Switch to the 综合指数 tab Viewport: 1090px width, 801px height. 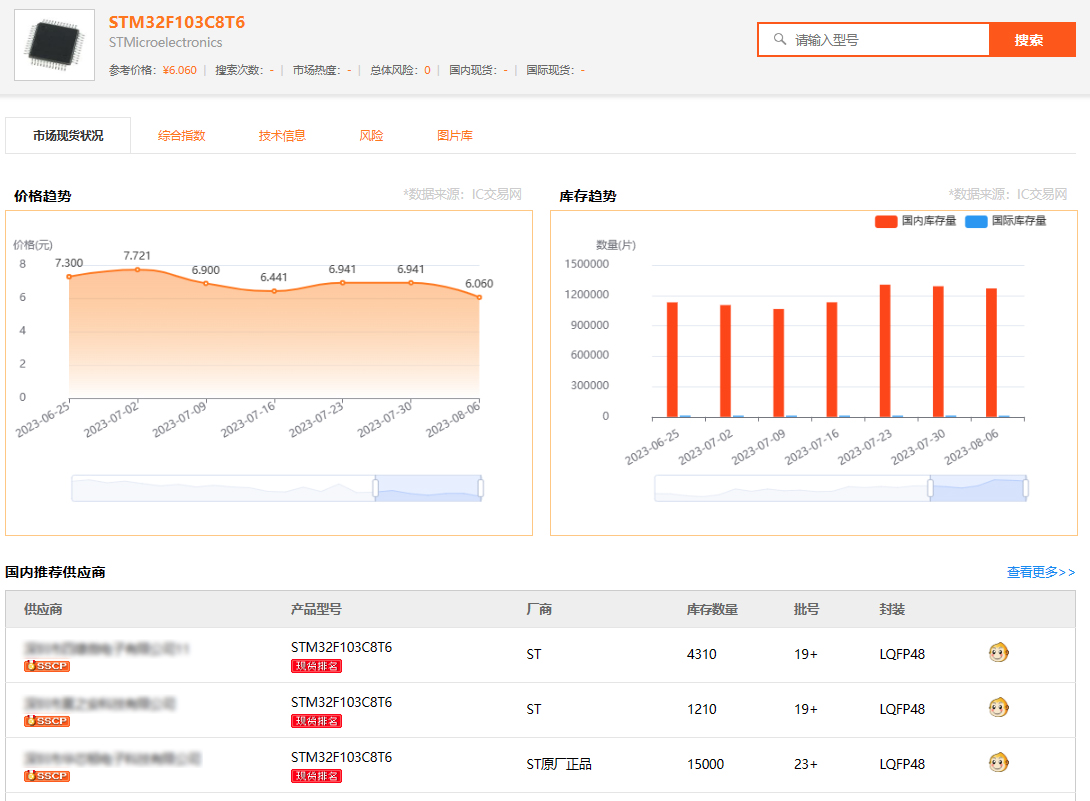181,136
